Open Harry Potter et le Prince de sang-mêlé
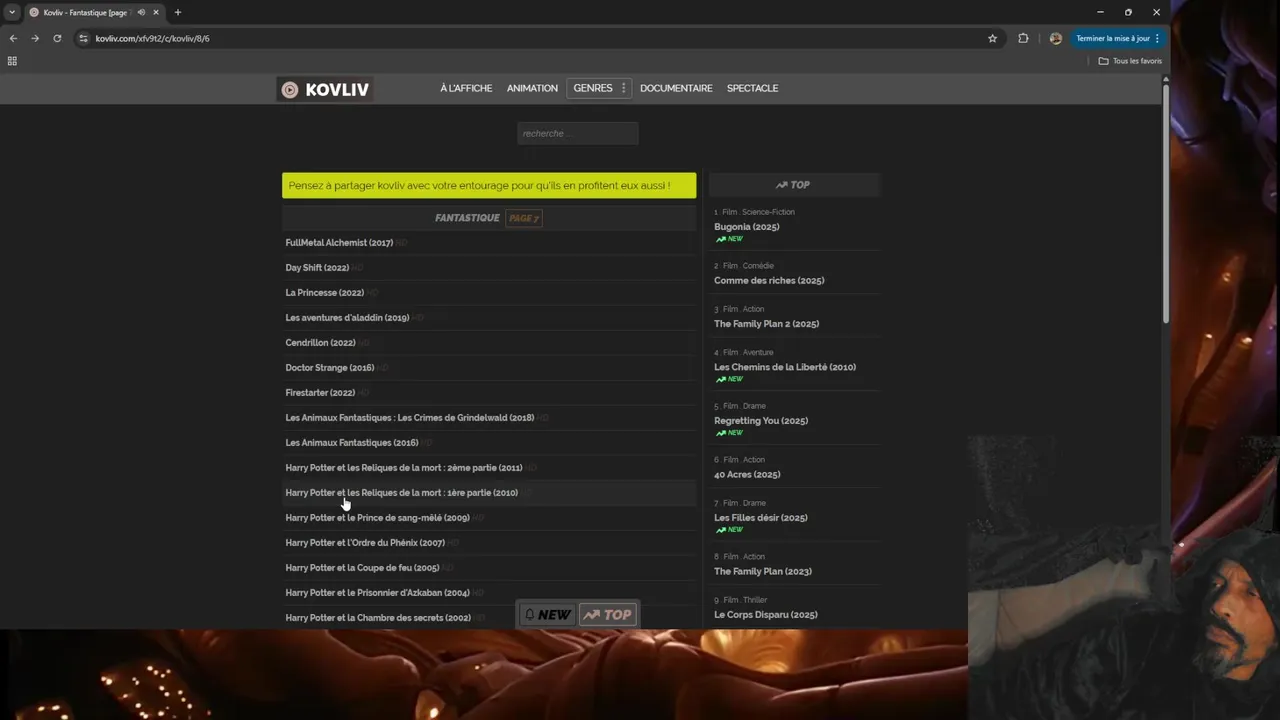Screen dimensions: 1280x720 [x=377, y=518]
